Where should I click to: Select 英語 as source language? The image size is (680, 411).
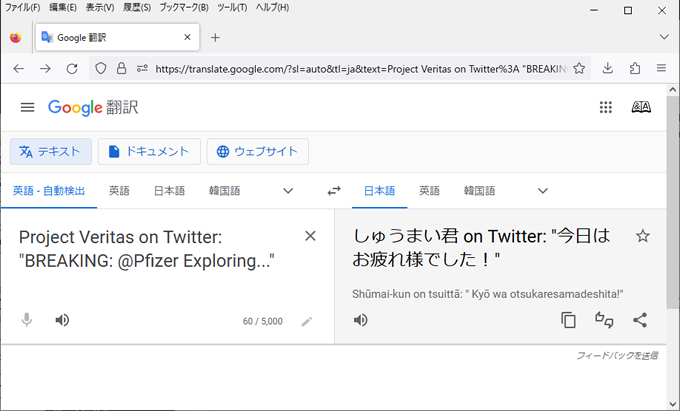click(119, 191)
